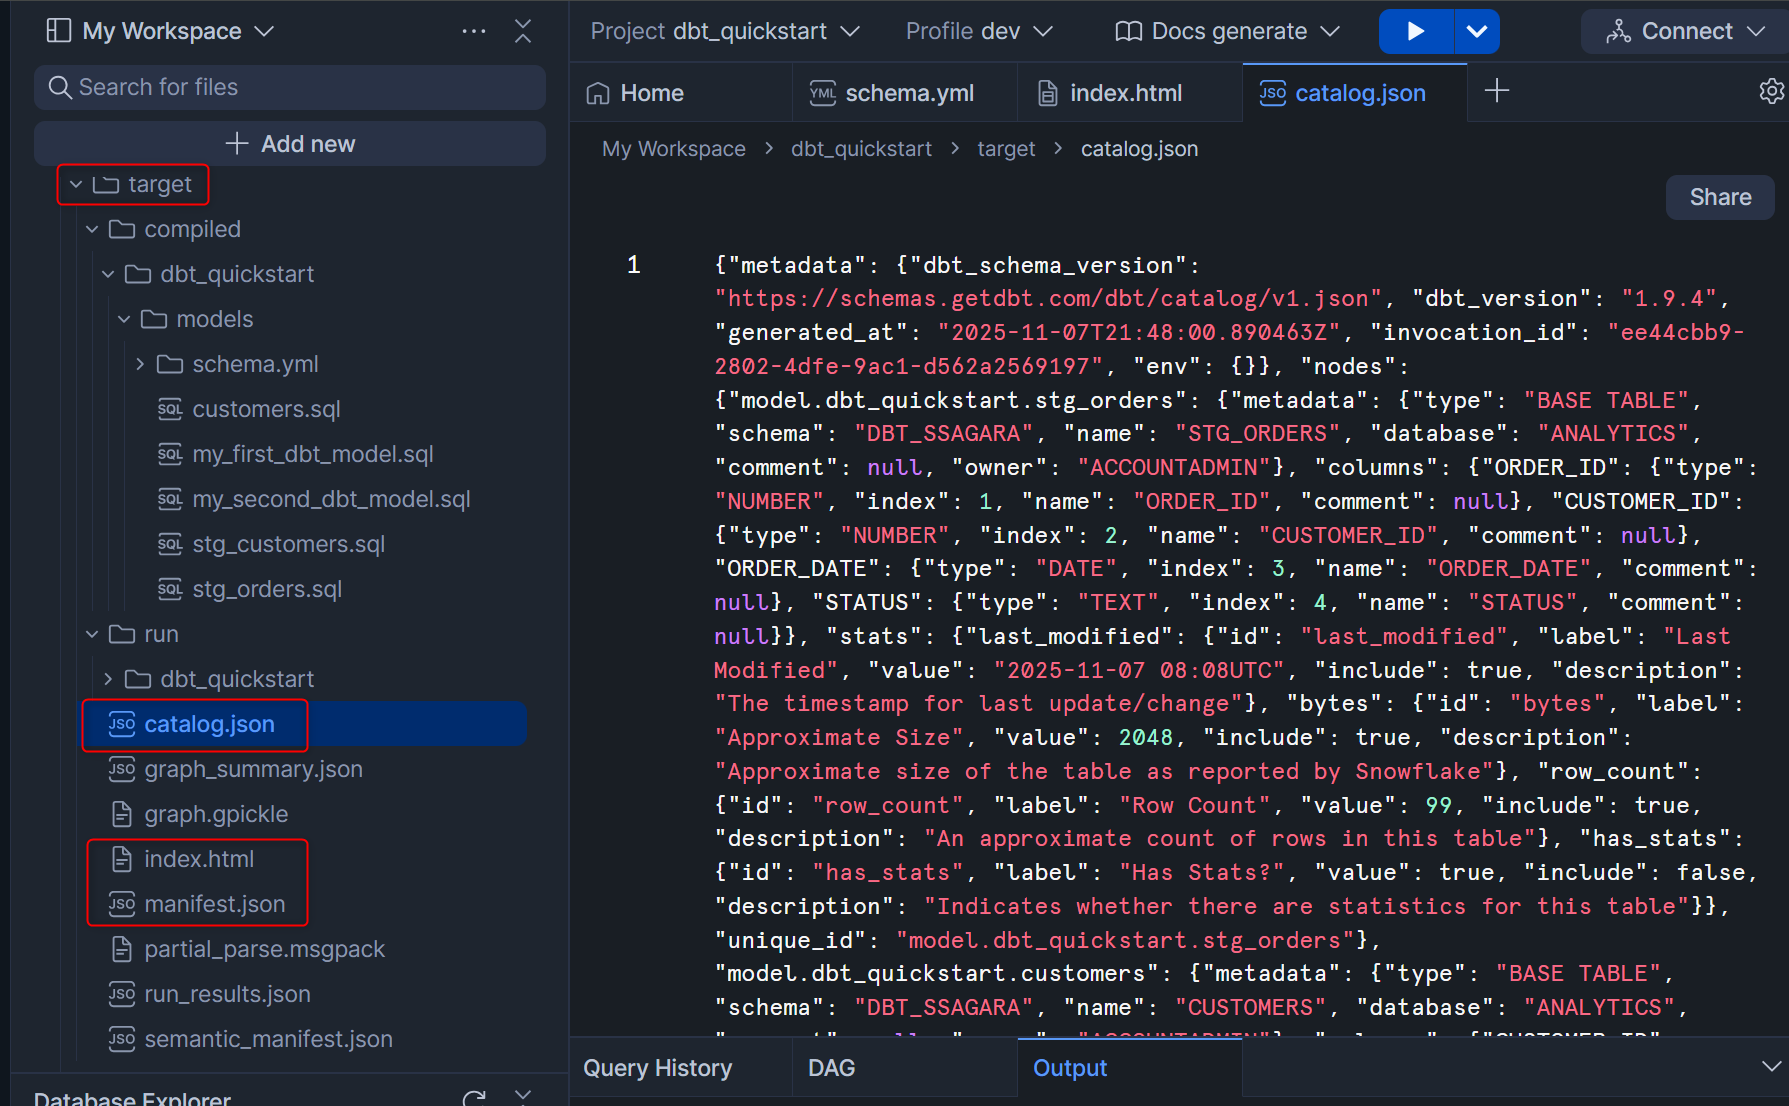Open a new tab with plus icon
The height and width of the screenshot is (1106, 1789).
[1496, 92]
